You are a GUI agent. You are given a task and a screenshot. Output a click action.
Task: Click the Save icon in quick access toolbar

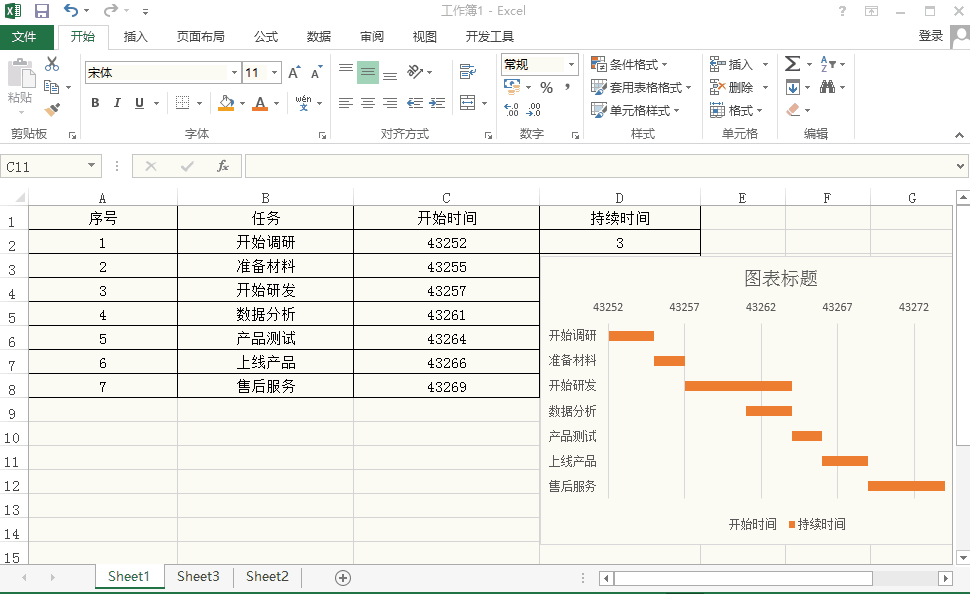(42, 11)
